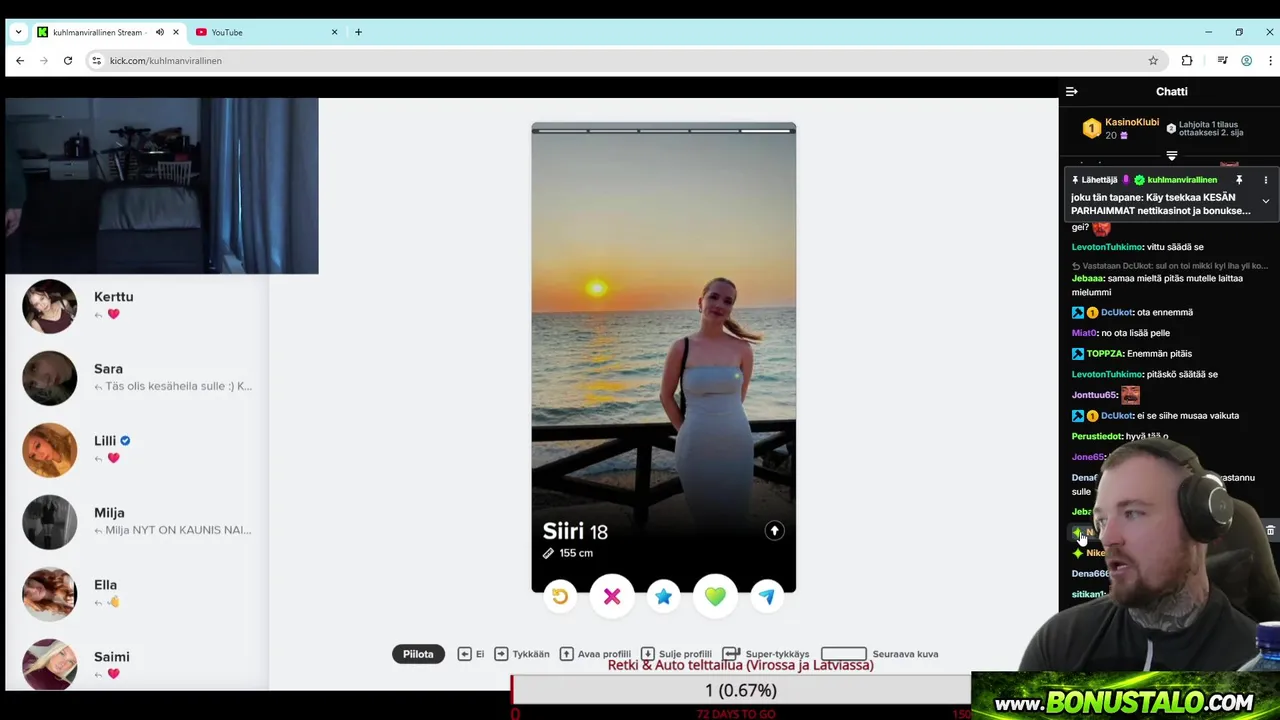1280x720 pixels.
Task: Click the kuhlmanvirallinen sender name in pinned message
Action: [1182, 180]
